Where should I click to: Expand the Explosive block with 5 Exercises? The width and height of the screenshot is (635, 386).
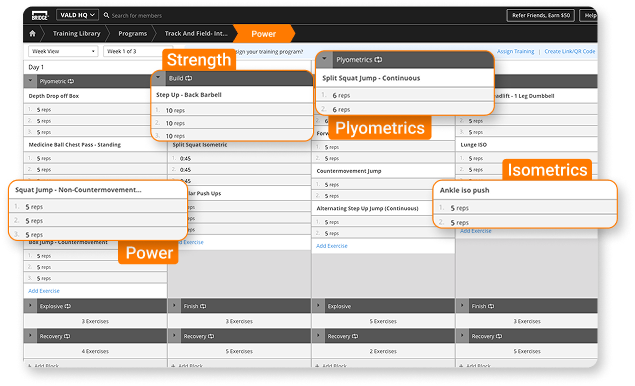pyautogui.click(x=318, y=306)
